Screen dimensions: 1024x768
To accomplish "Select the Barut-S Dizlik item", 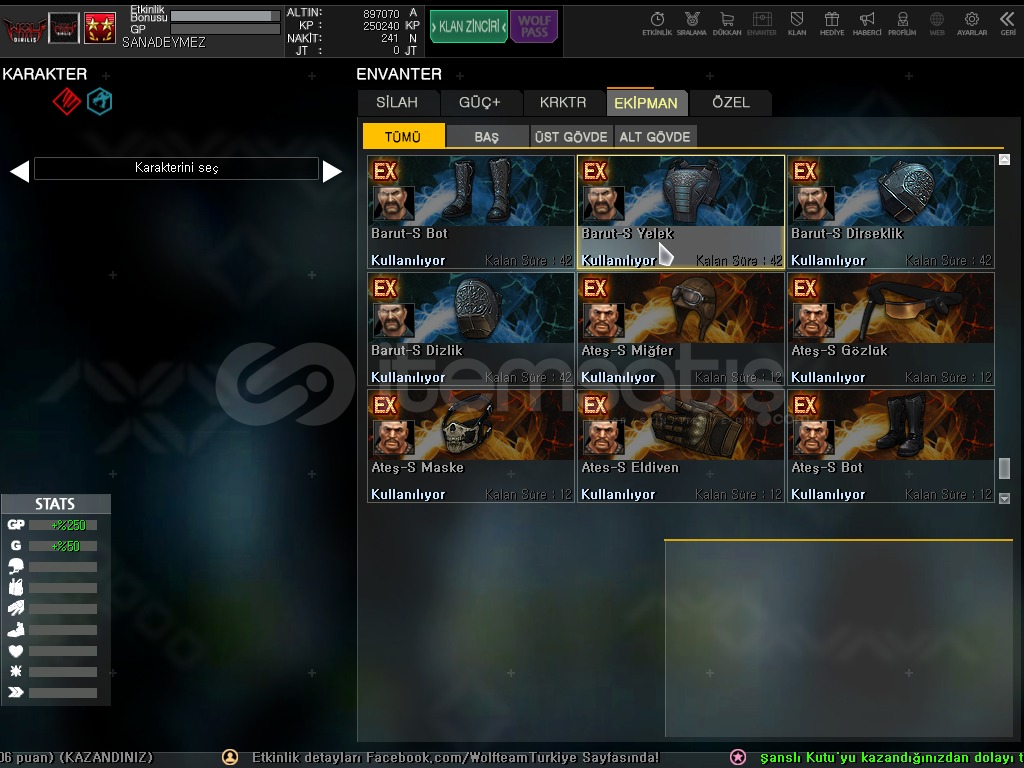I will pyautogui.click(x=471, y=329).
